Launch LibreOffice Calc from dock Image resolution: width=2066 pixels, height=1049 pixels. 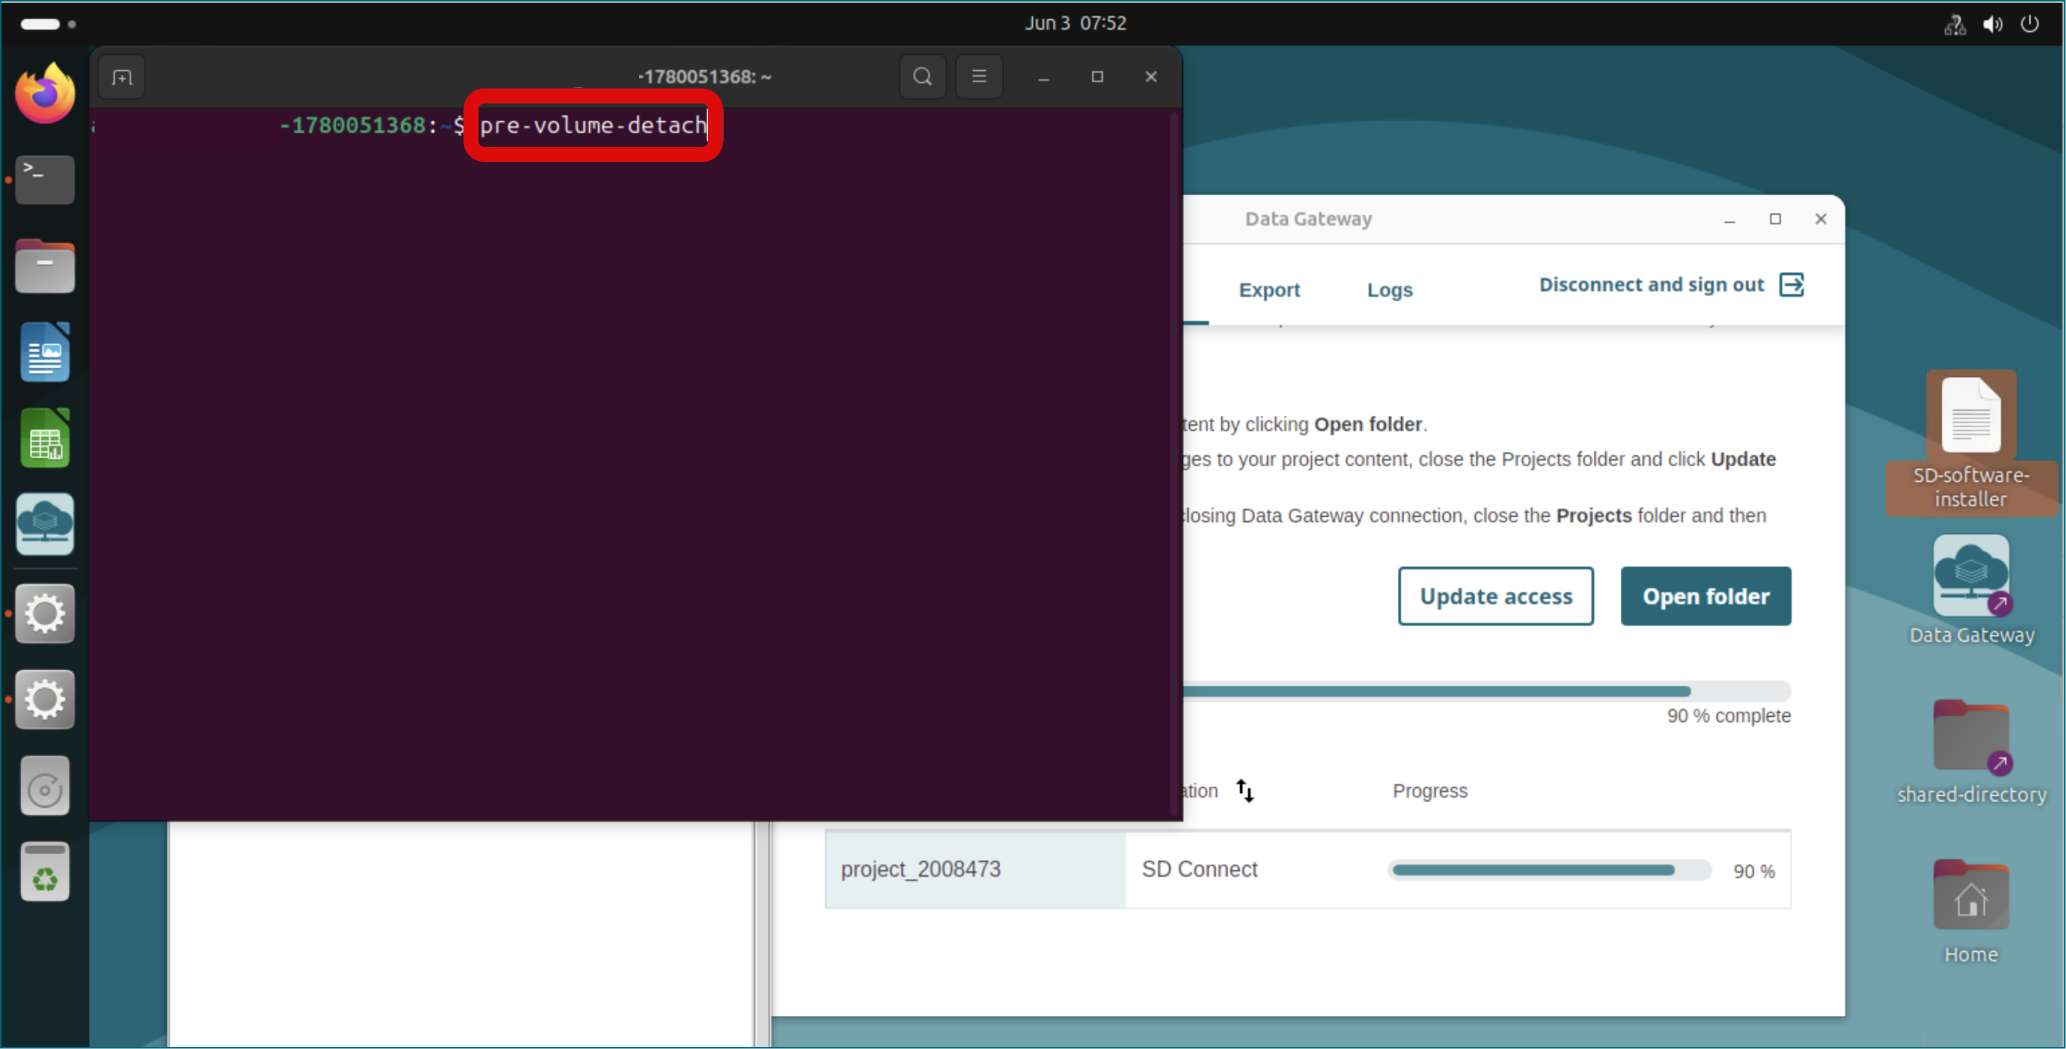[45, 438]
